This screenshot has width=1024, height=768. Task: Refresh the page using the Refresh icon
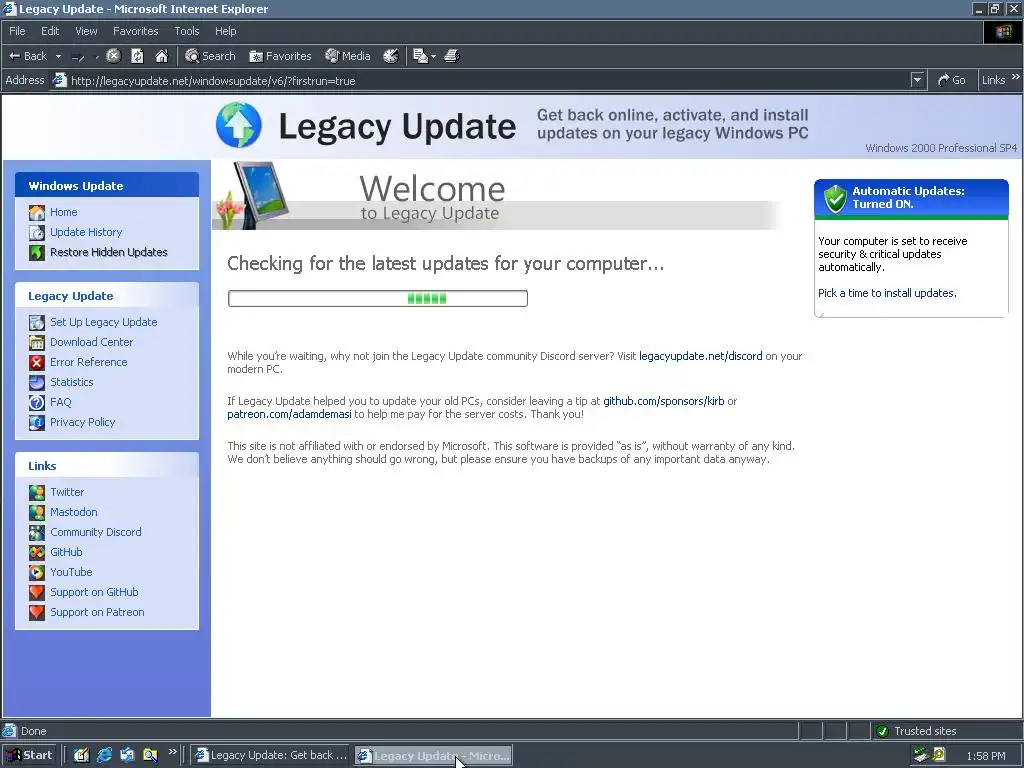pyautogui.click(x=137, y=56)
